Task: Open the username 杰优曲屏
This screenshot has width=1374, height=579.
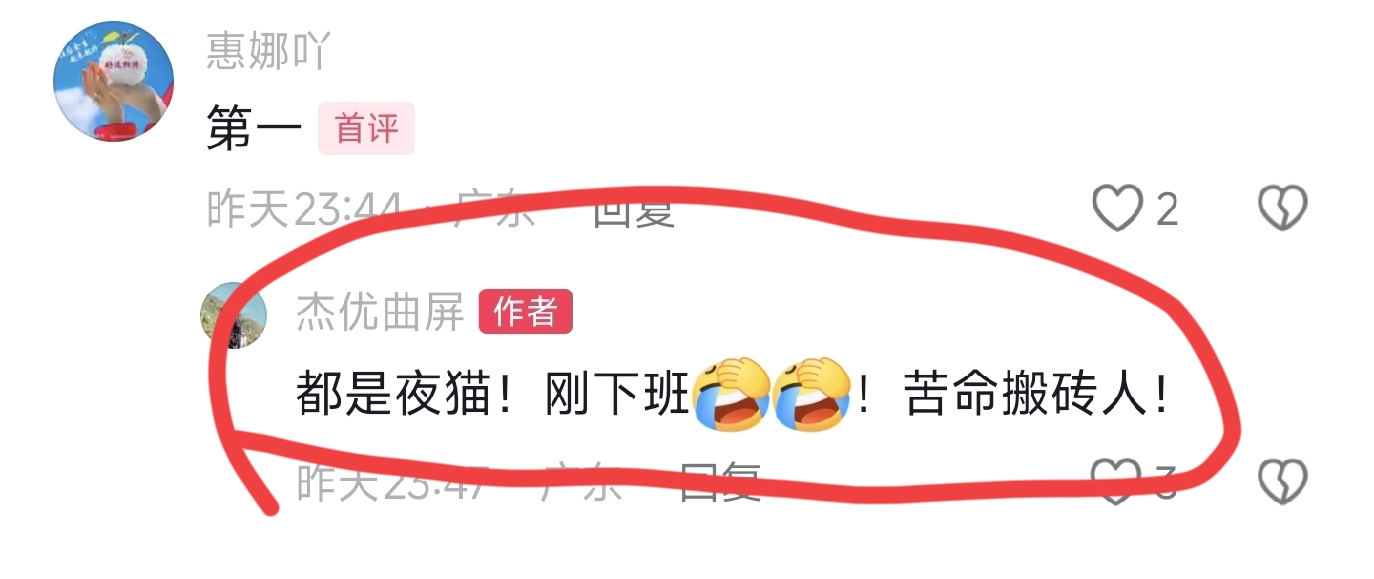Action: [x=380, y=313]
